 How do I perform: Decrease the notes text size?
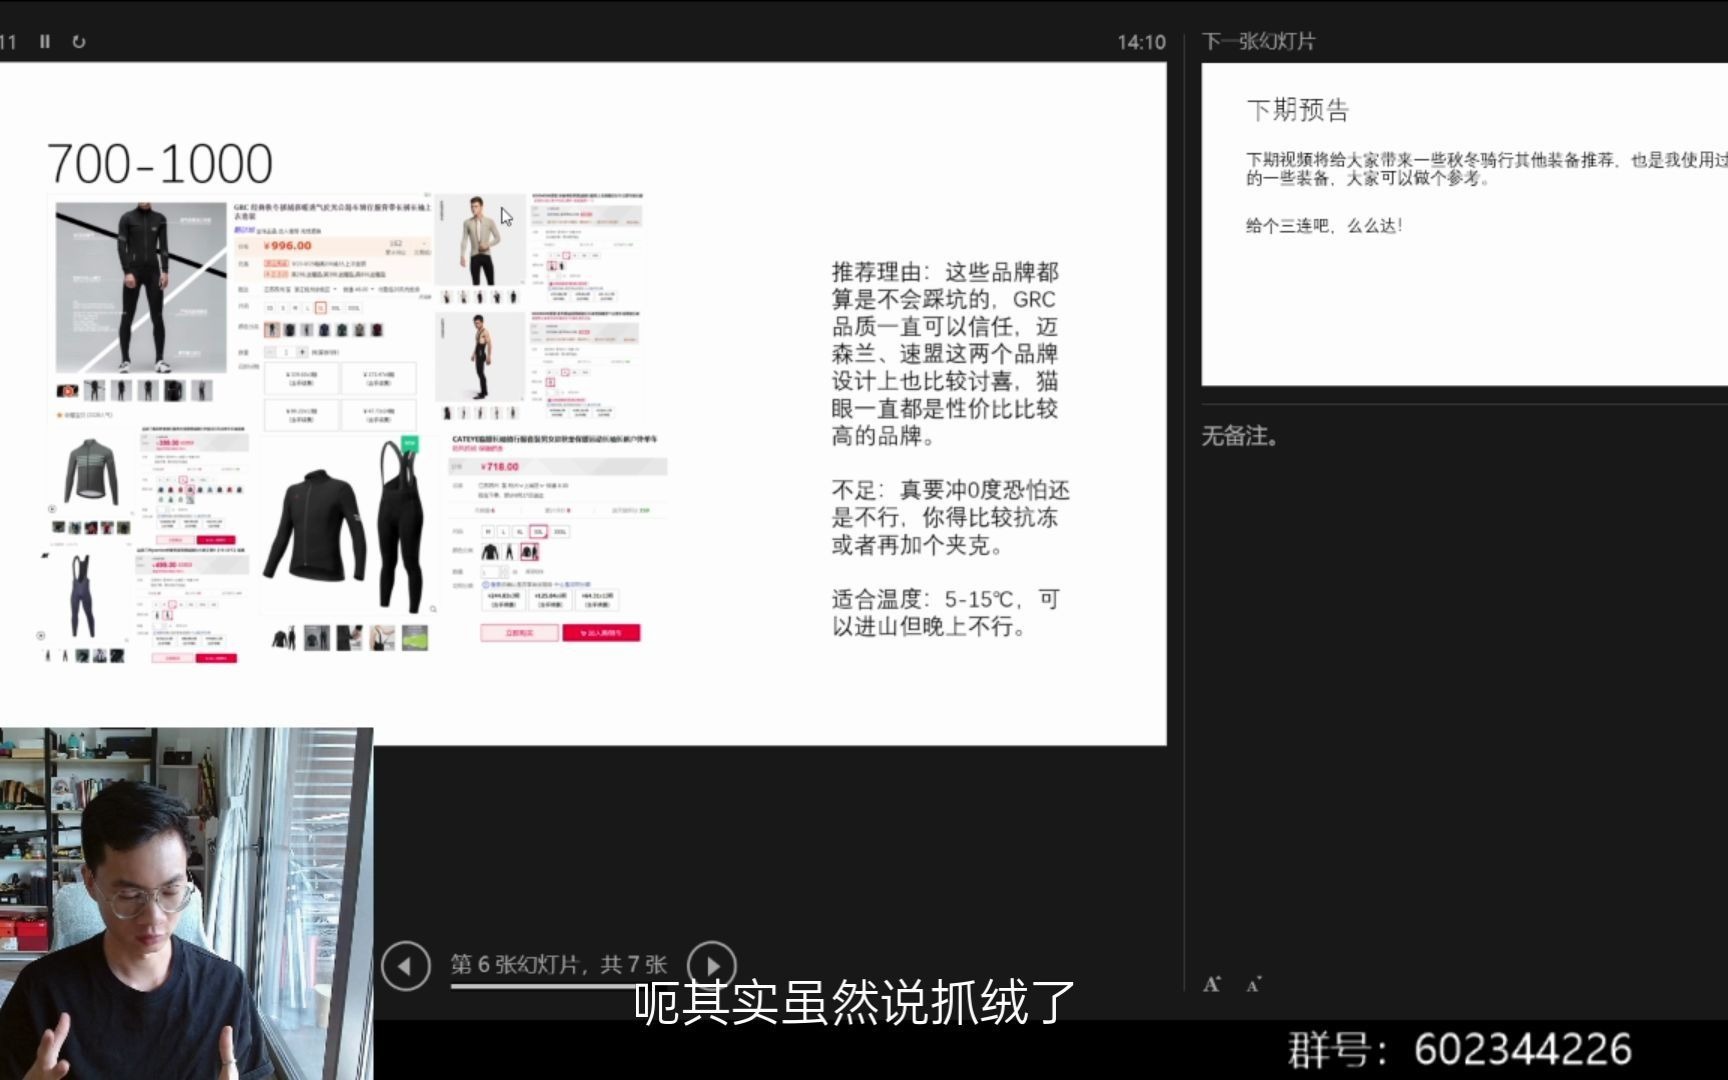click(x=1253, y=985)
